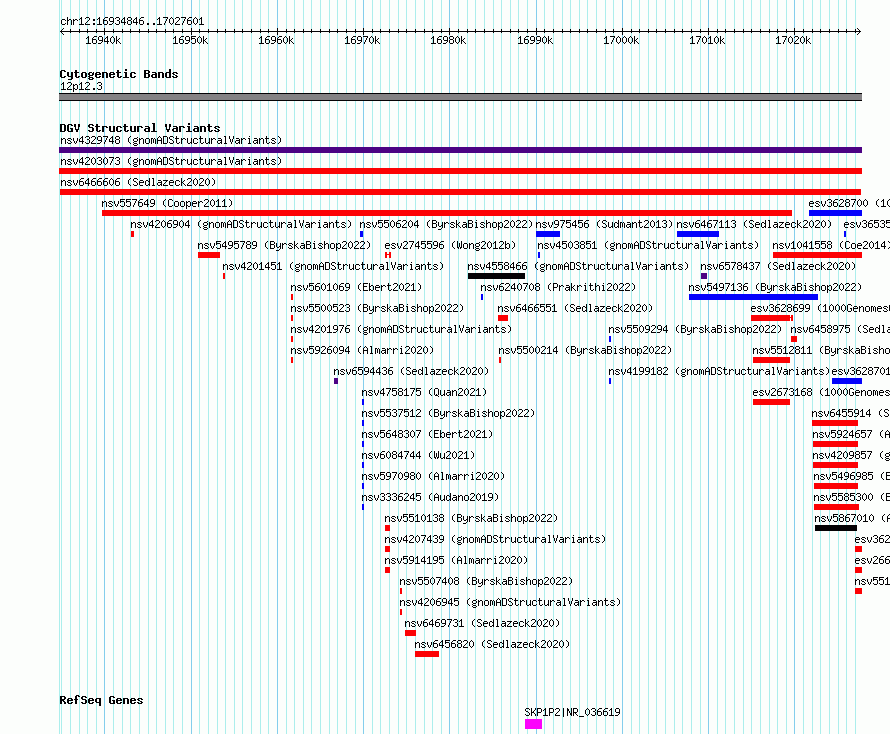Click nsv5507408 (ByrskaBishop2022) label
Screen dimensions: 890x734
(486, 581)
